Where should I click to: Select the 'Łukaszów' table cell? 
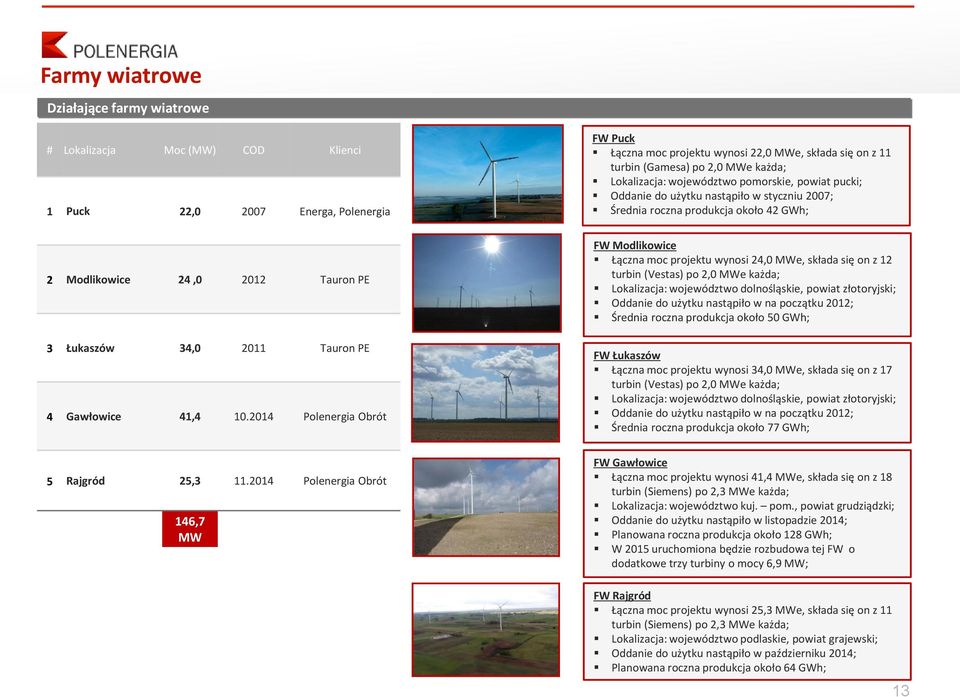(x=90, y=348)
